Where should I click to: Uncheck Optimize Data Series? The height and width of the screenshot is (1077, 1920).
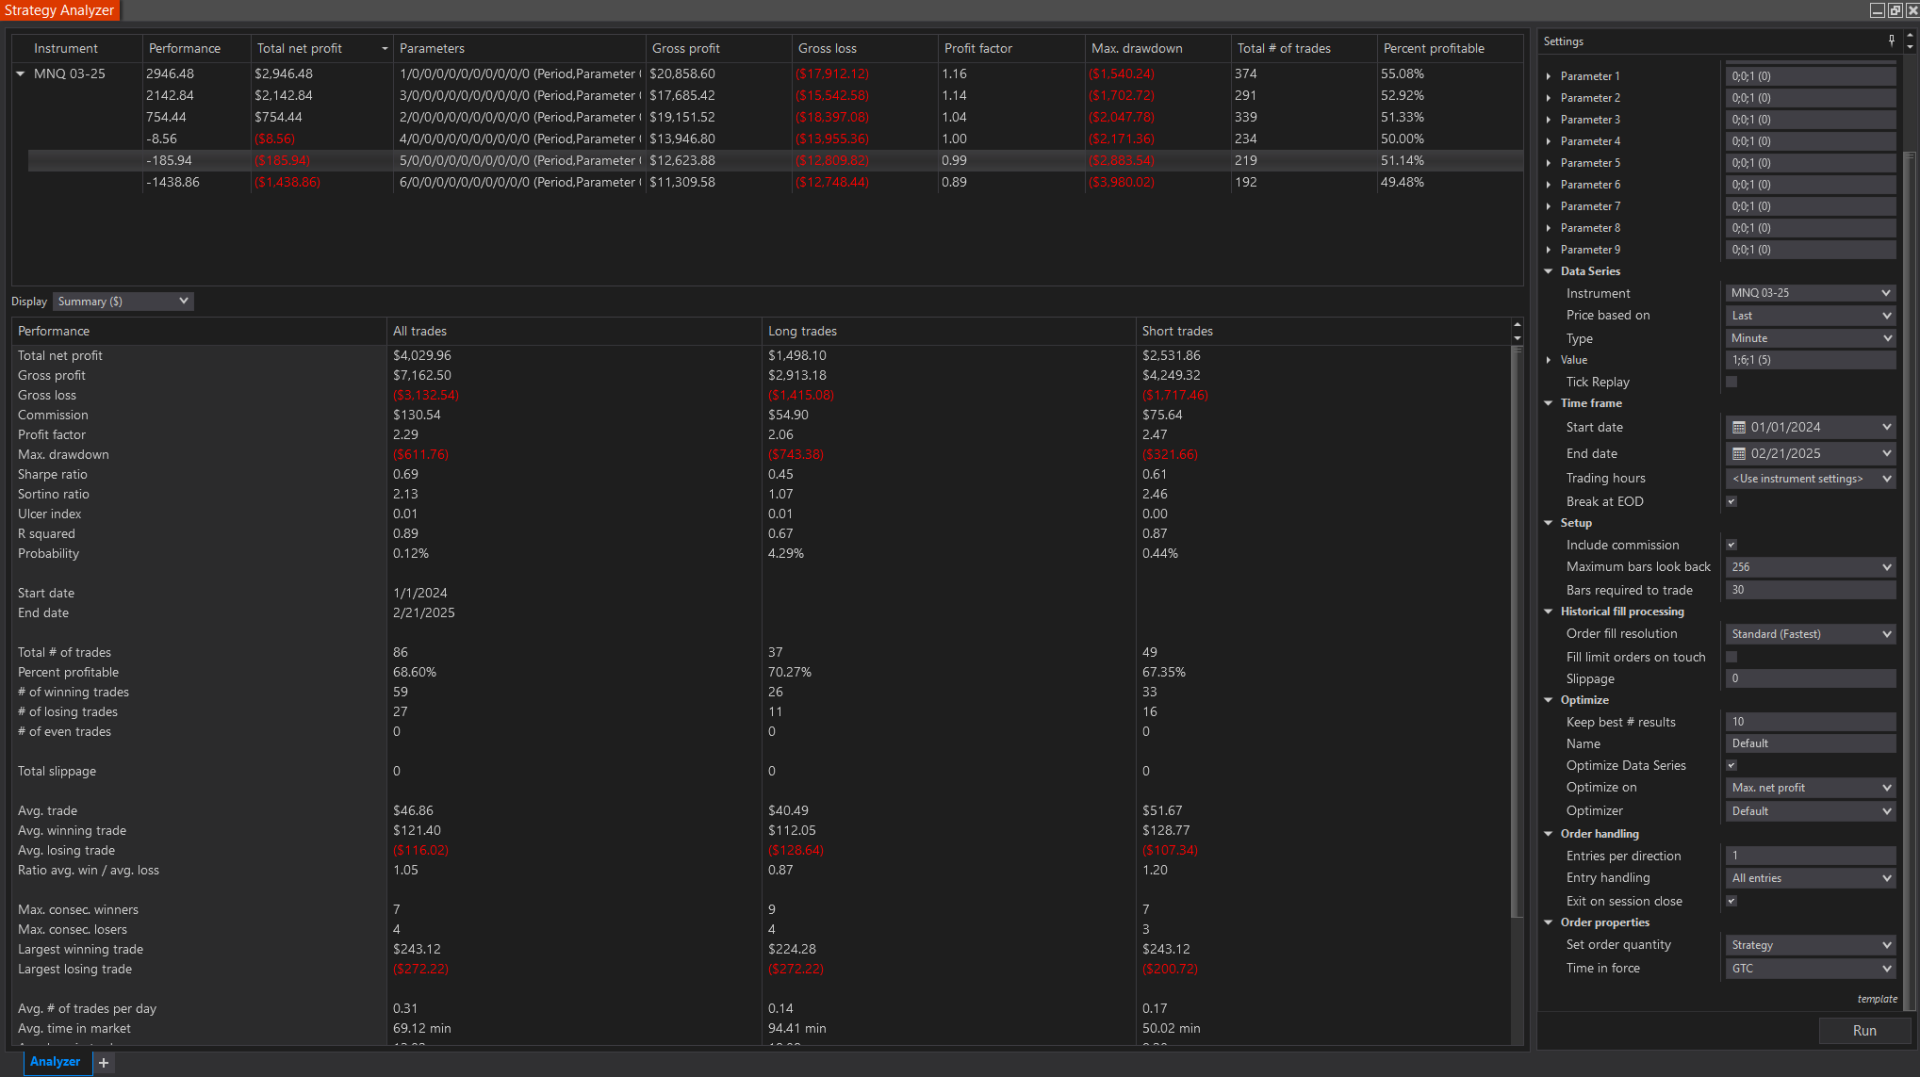coord(1732,766)
